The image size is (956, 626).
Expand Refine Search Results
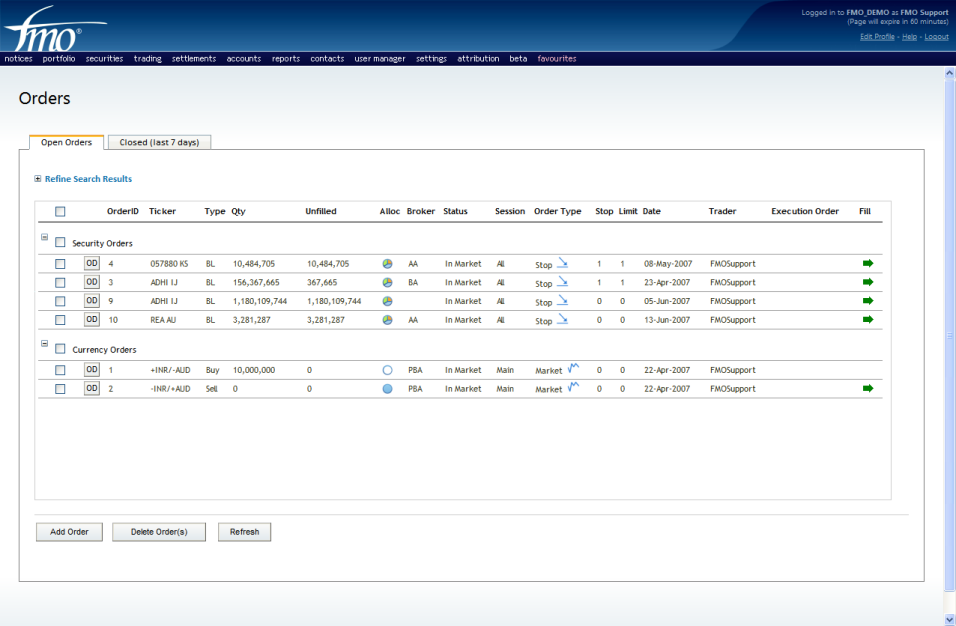[38, 179]
